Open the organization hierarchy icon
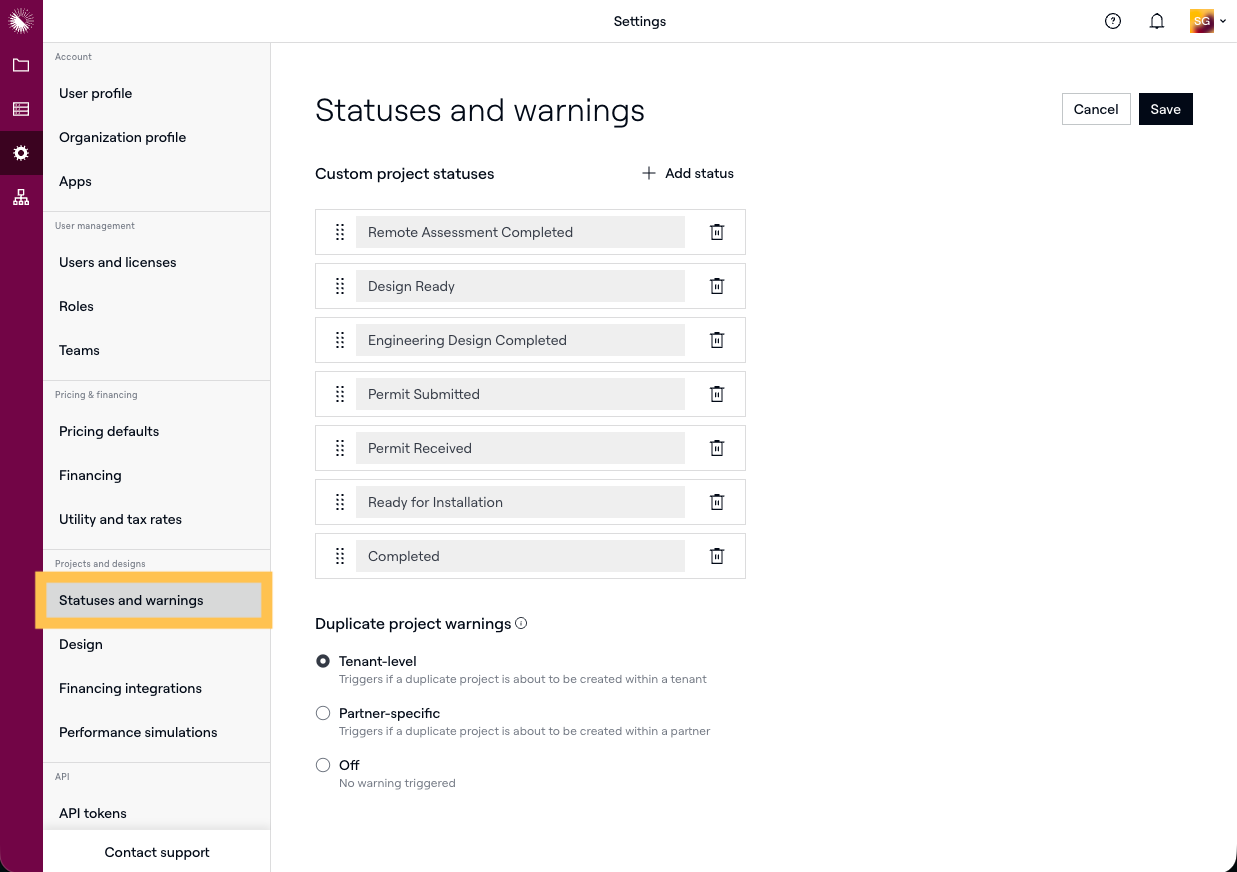Viewport: 1237px width, 872px height. click(x=21, y=197)
